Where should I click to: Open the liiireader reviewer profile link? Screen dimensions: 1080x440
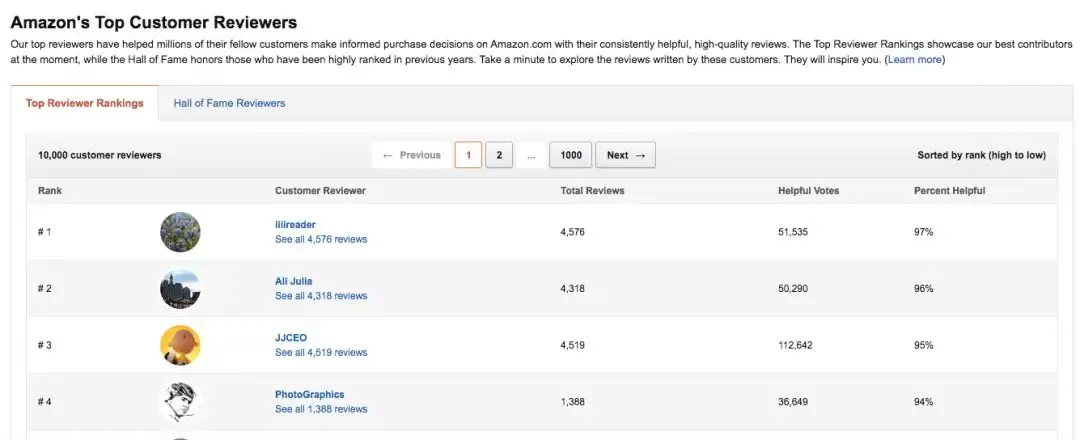click(x=295, y=224)
